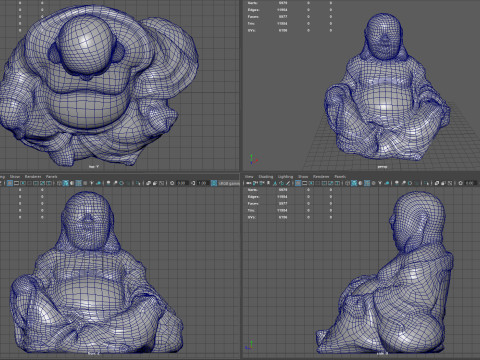
Task: Open View menu in side view panel
Action: coord(249,177)
